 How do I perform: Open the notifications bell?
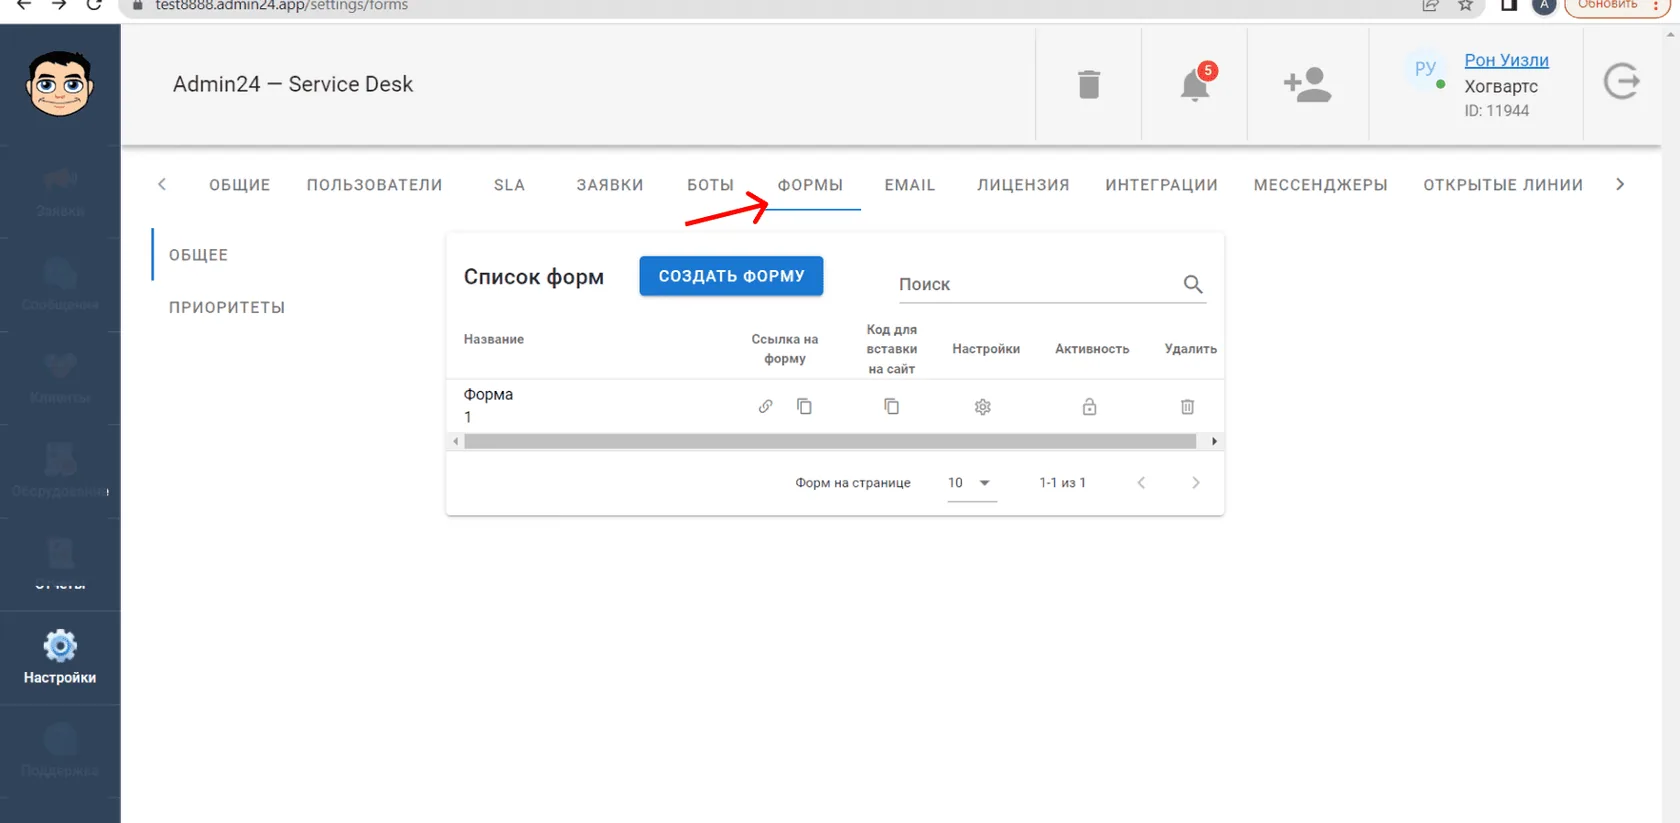(x=1195, y=83)
